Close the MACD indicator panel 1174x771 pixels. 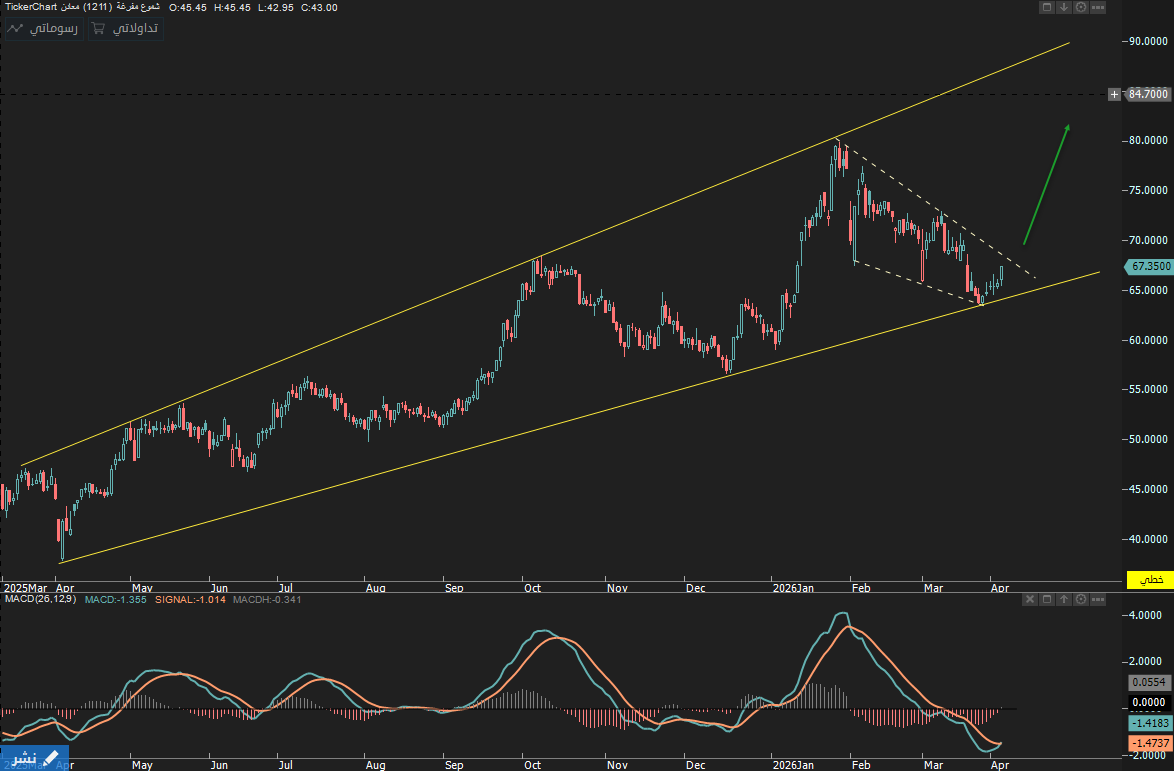(x=1029, y=600)
